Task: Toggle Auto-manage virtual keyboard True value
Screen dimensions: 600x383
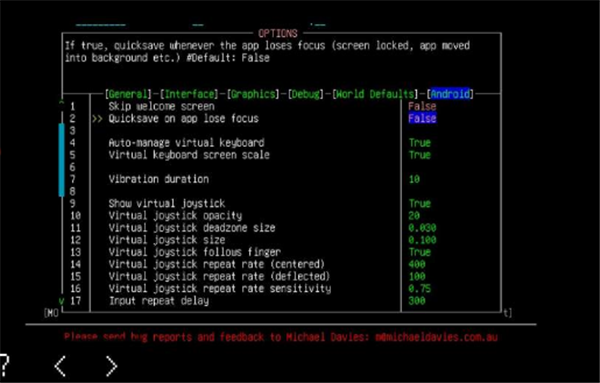Action: pyautogui.click(x=420, y=143)
